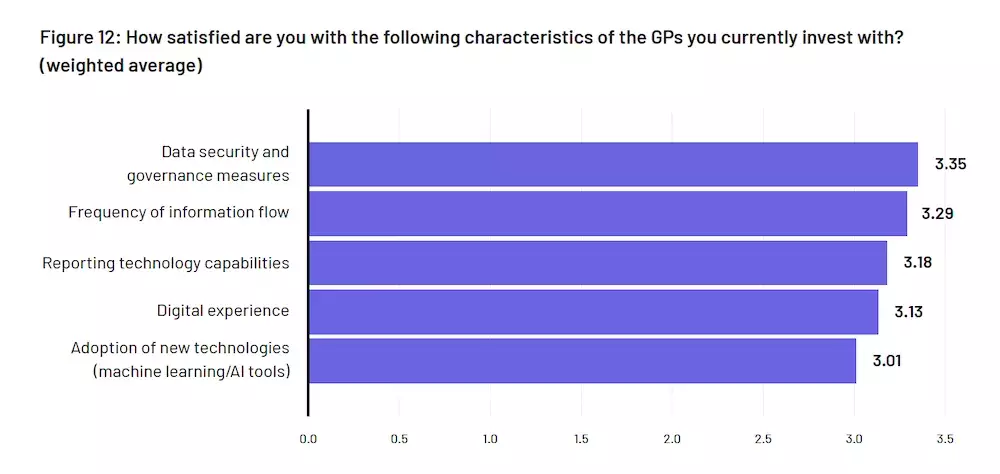The image size is (1000, 474).
Task: Click the "Data security and governance measures" label
Action: pos(208,164)
